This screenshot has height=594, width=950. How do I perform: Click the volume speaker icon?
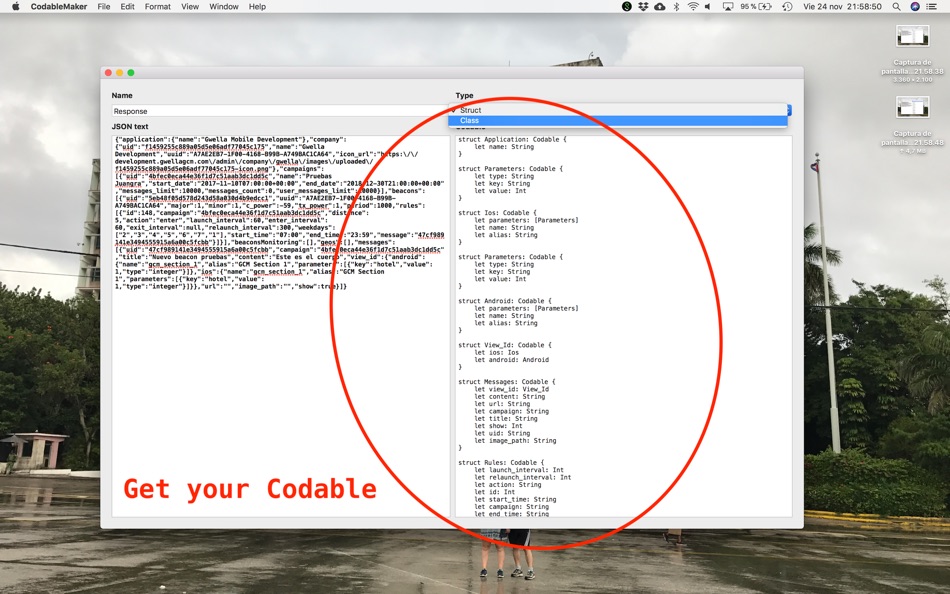(x=708, y=7)
